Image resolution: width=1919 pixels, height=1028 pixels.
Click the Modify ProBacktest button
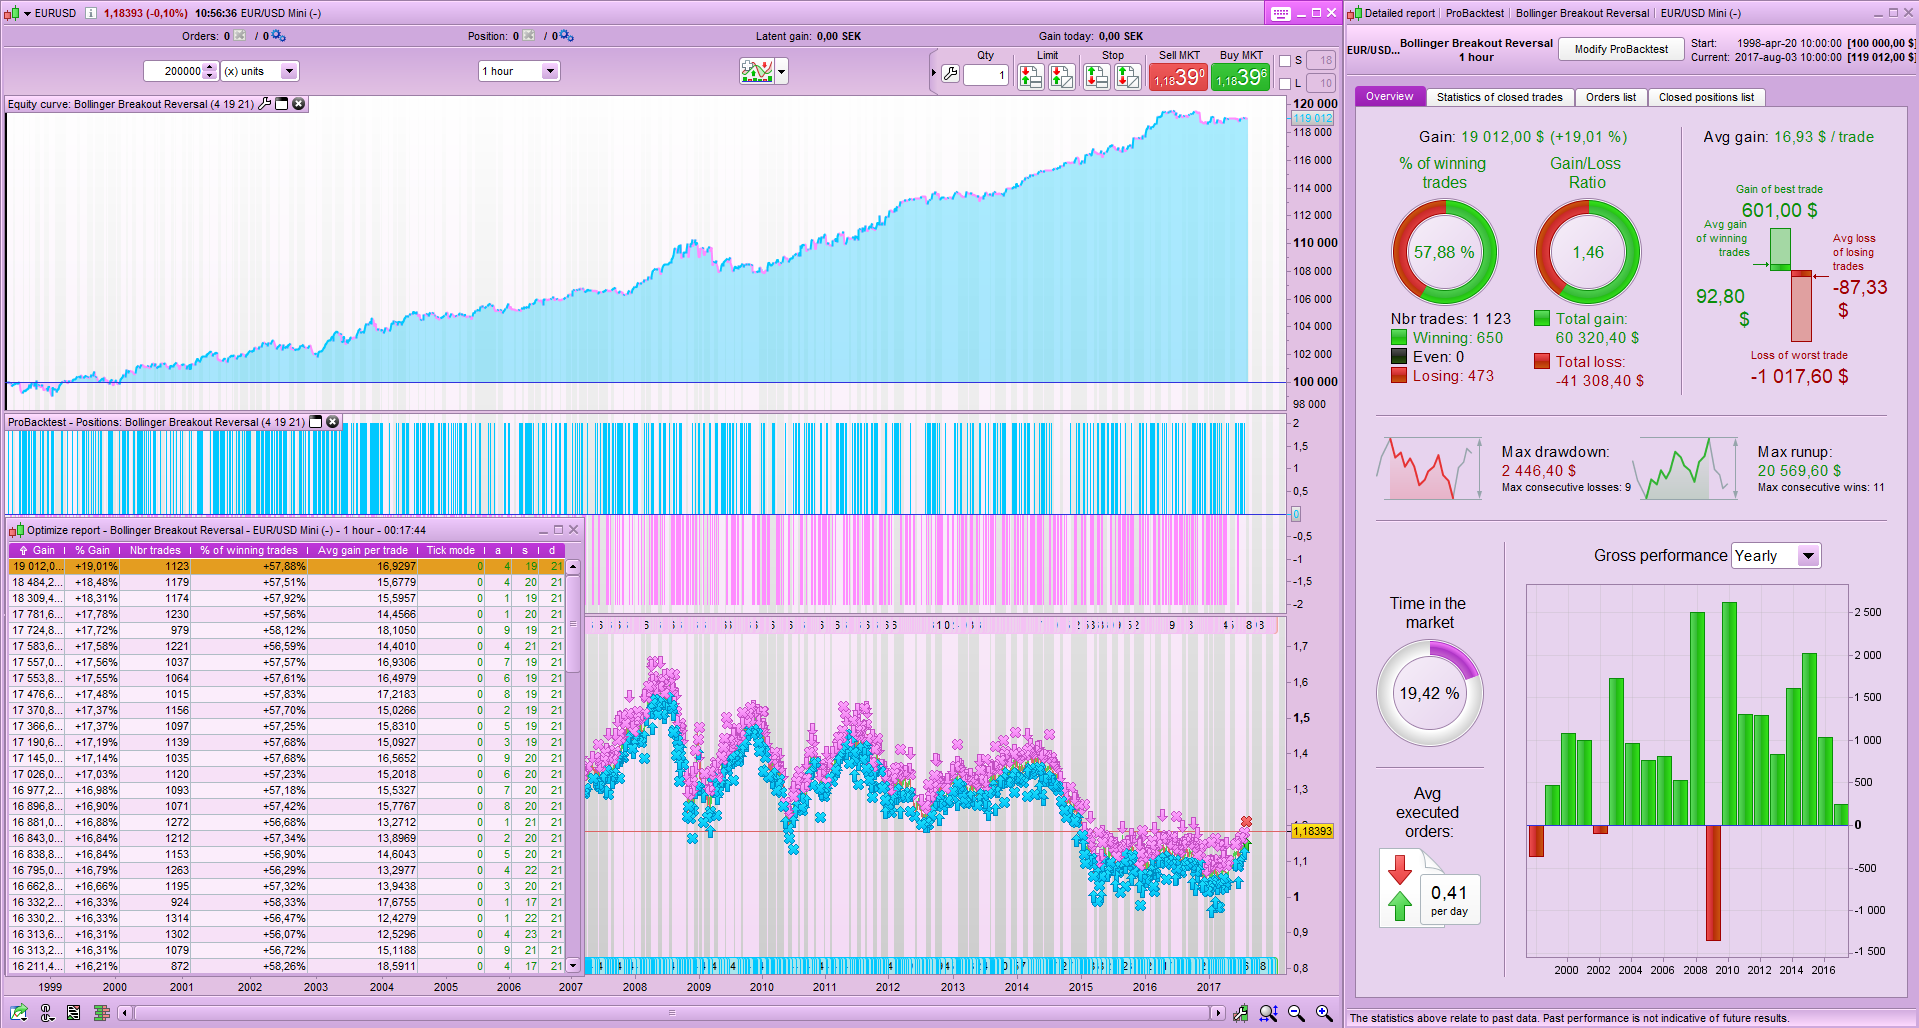[1620, 49]
